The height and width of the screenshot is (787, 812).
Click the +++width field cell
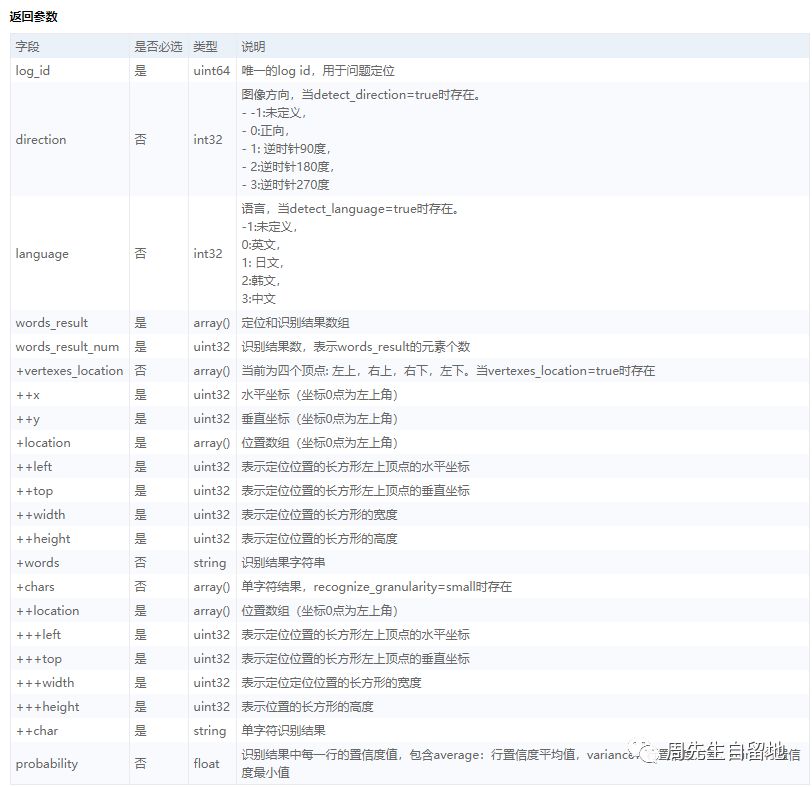click(x=45, y=682)
